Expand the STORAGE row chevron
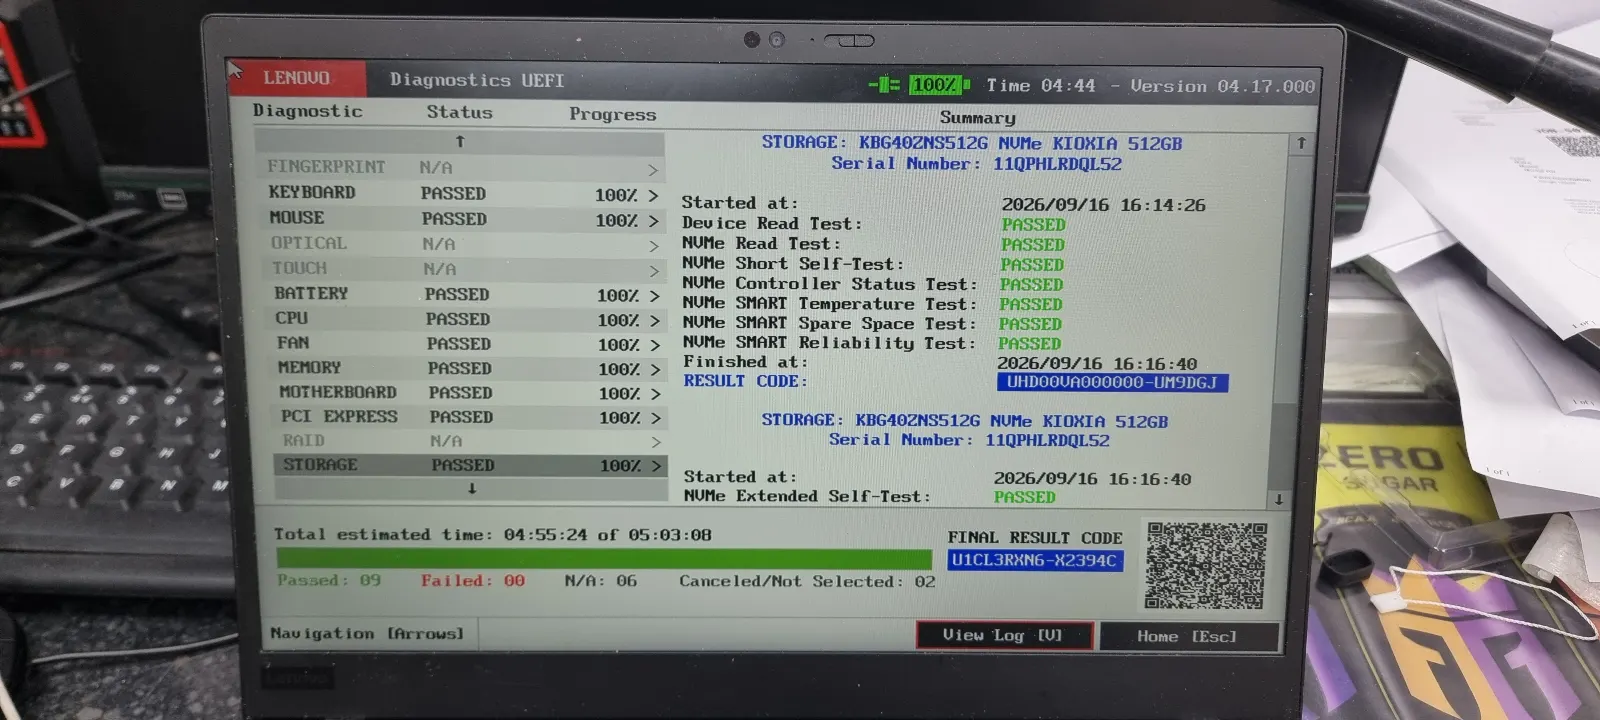This screenshot has width=1600, height=720. pyautogui.click(x=657, y=466)
